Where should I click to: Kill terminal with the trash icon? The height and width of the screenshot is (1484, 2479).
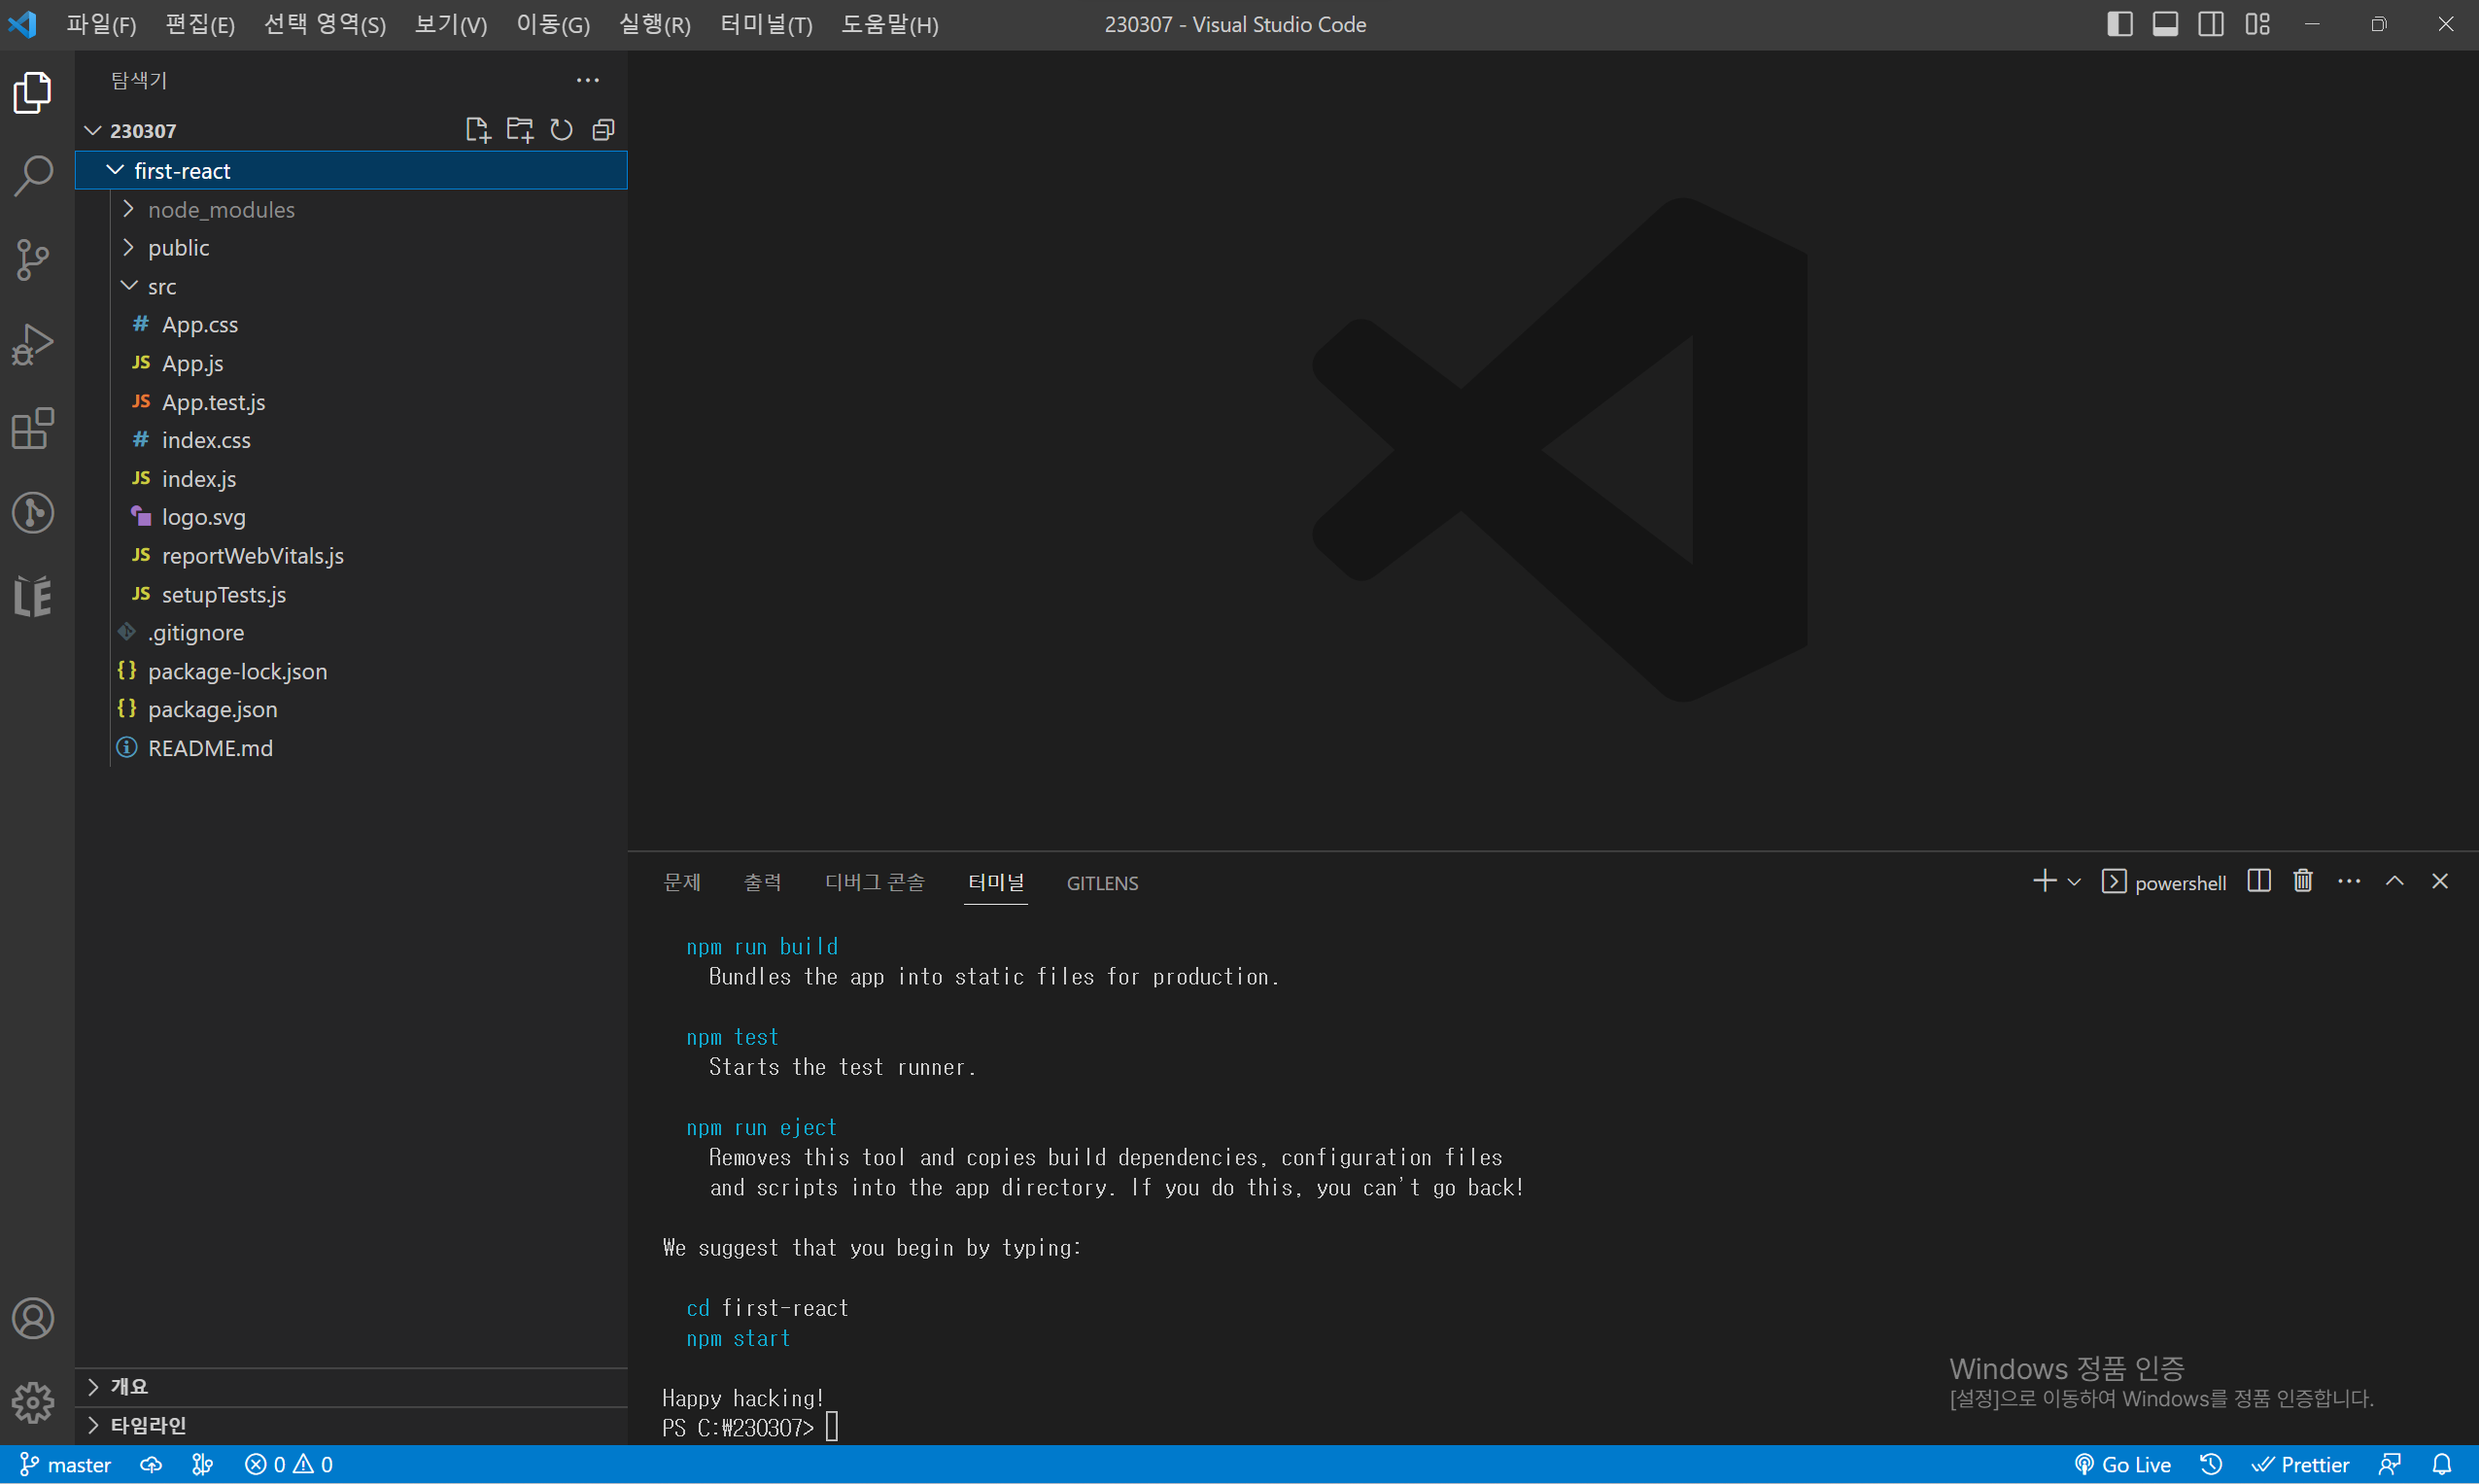[2302, 881]
